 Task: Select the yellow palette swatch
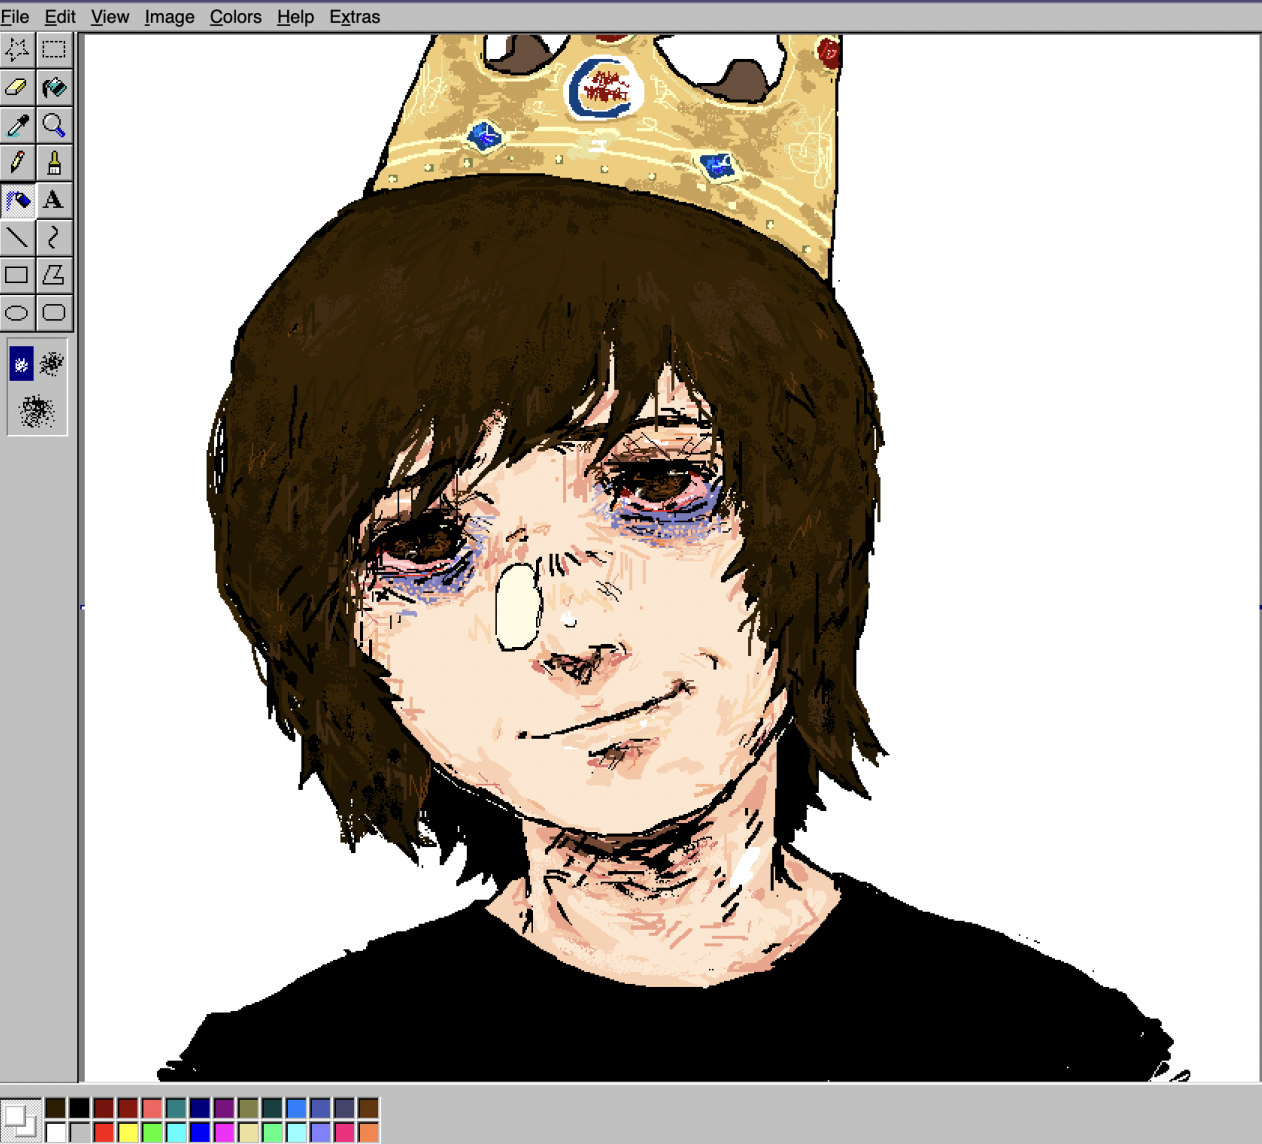(128, 1132)
